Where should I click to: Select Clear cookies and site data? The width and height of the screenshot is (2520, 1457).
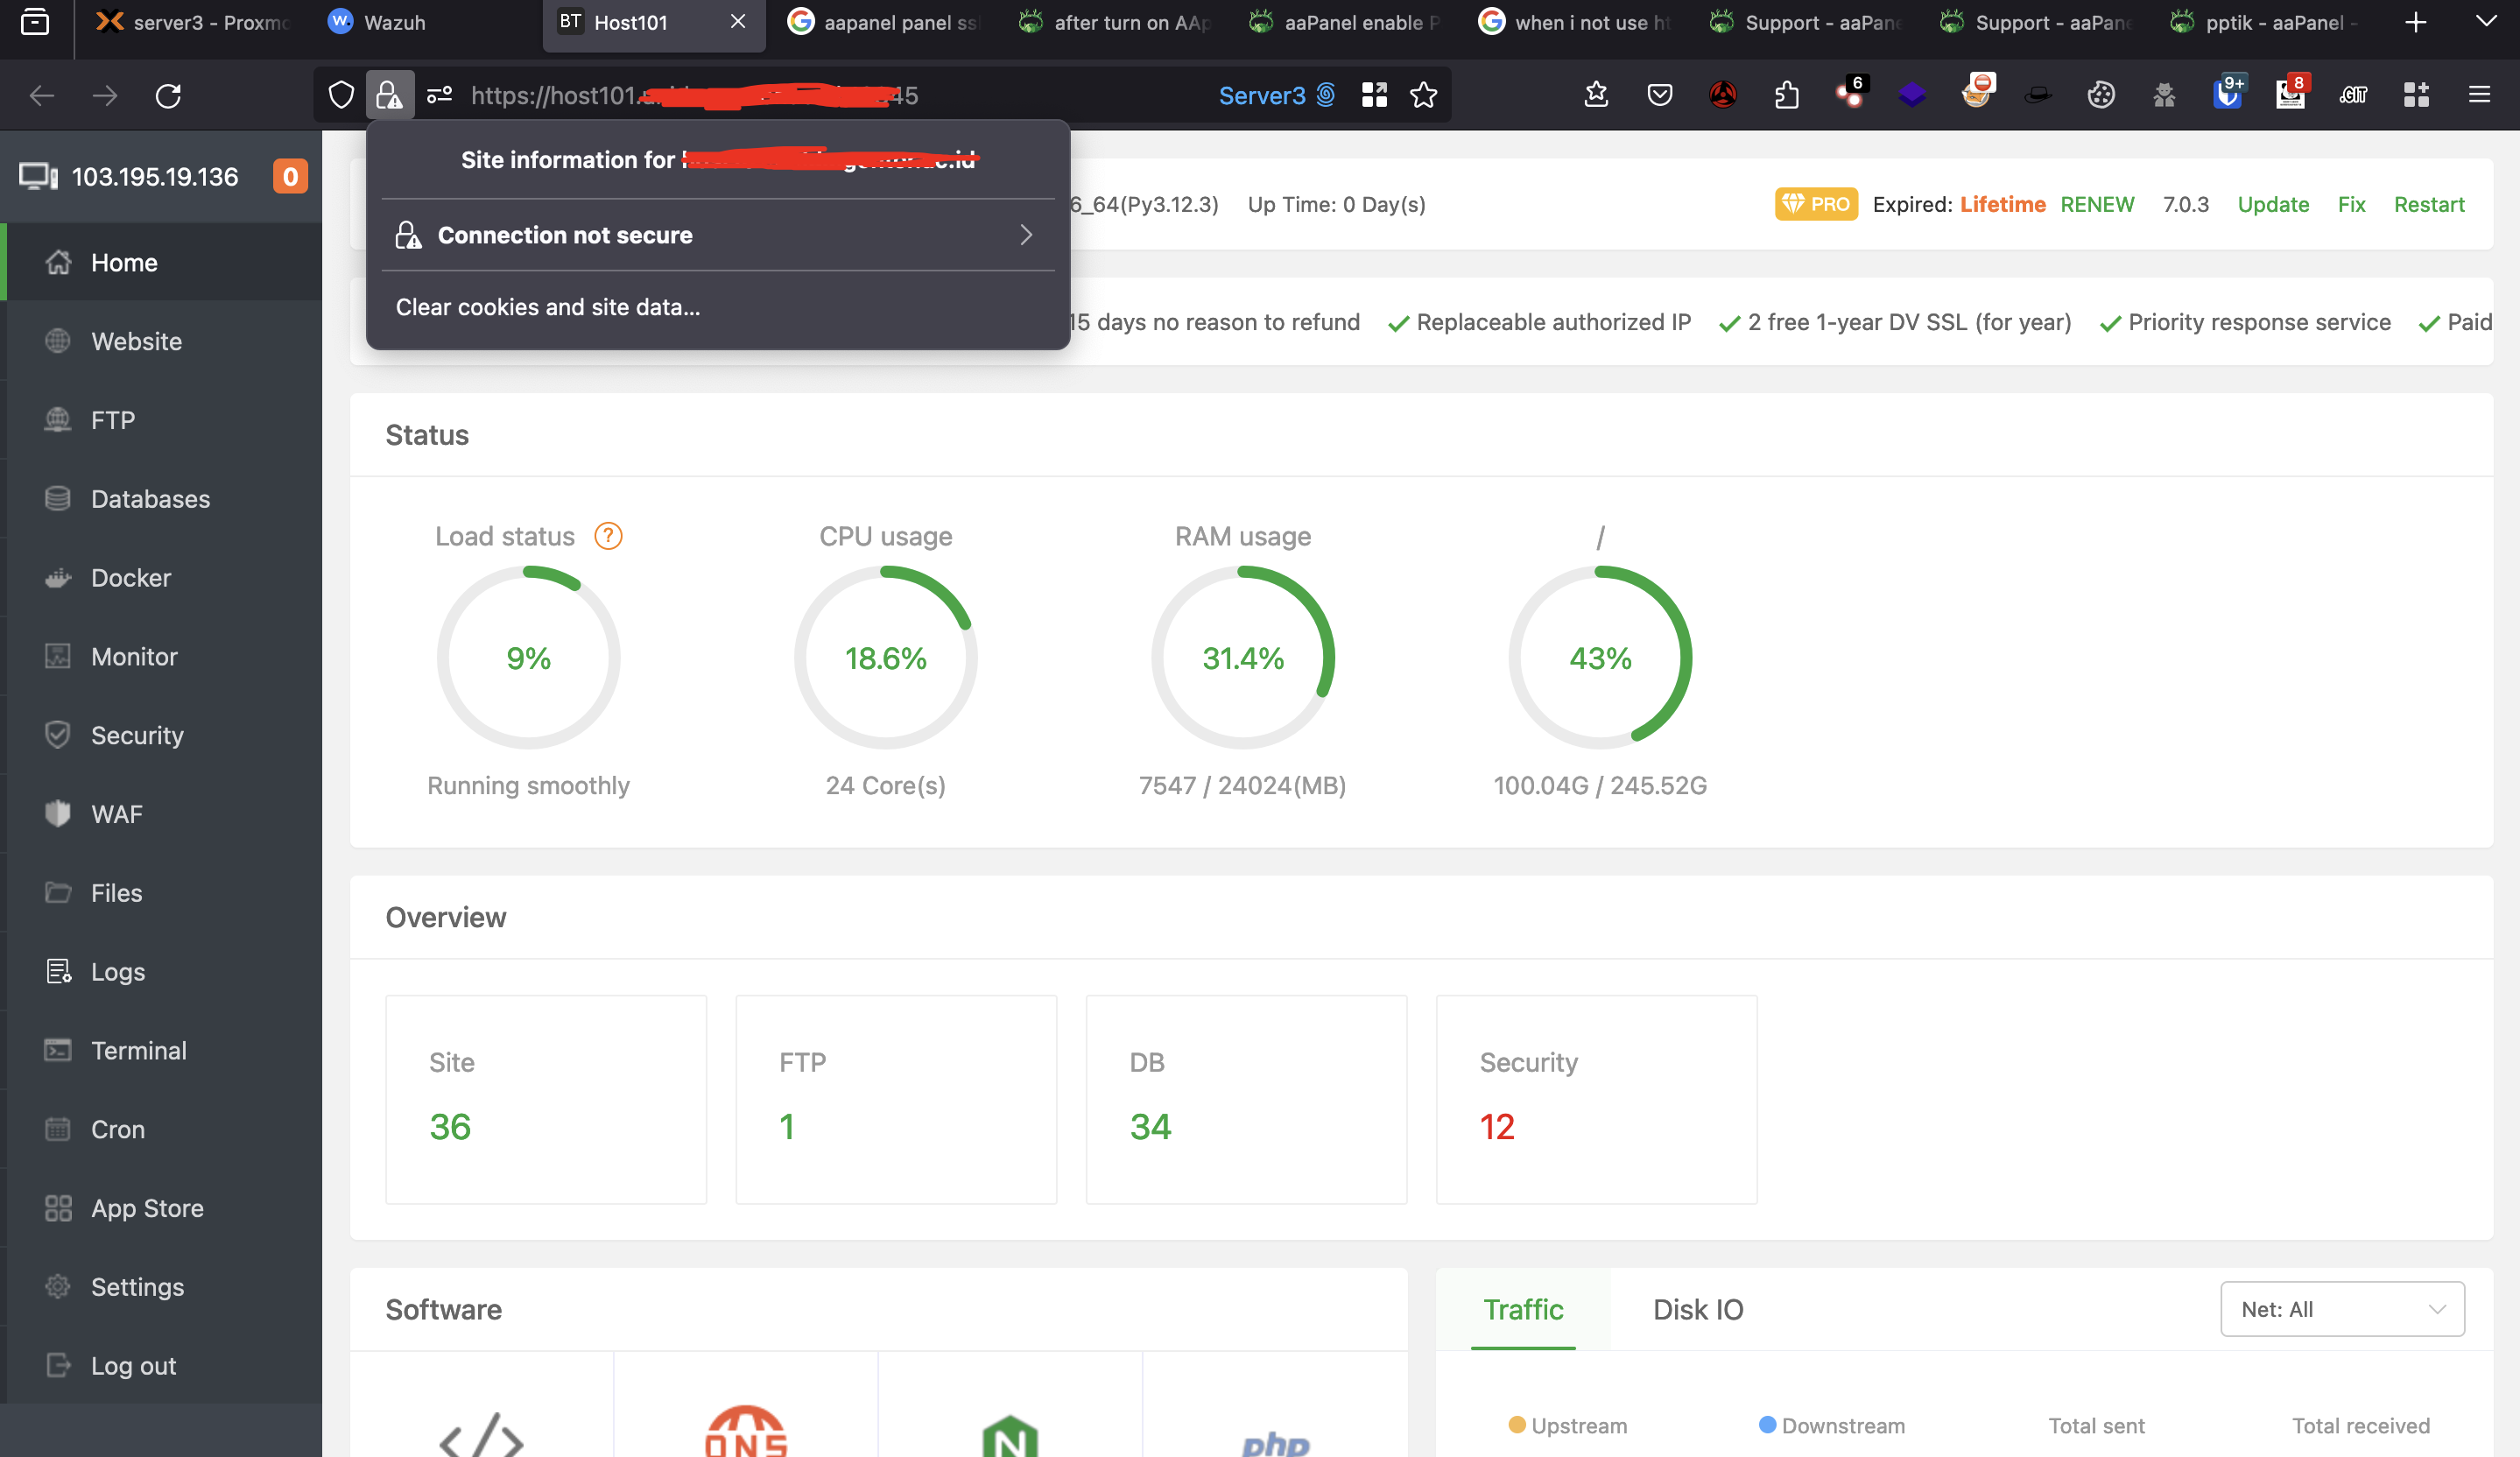coord(548,307)
